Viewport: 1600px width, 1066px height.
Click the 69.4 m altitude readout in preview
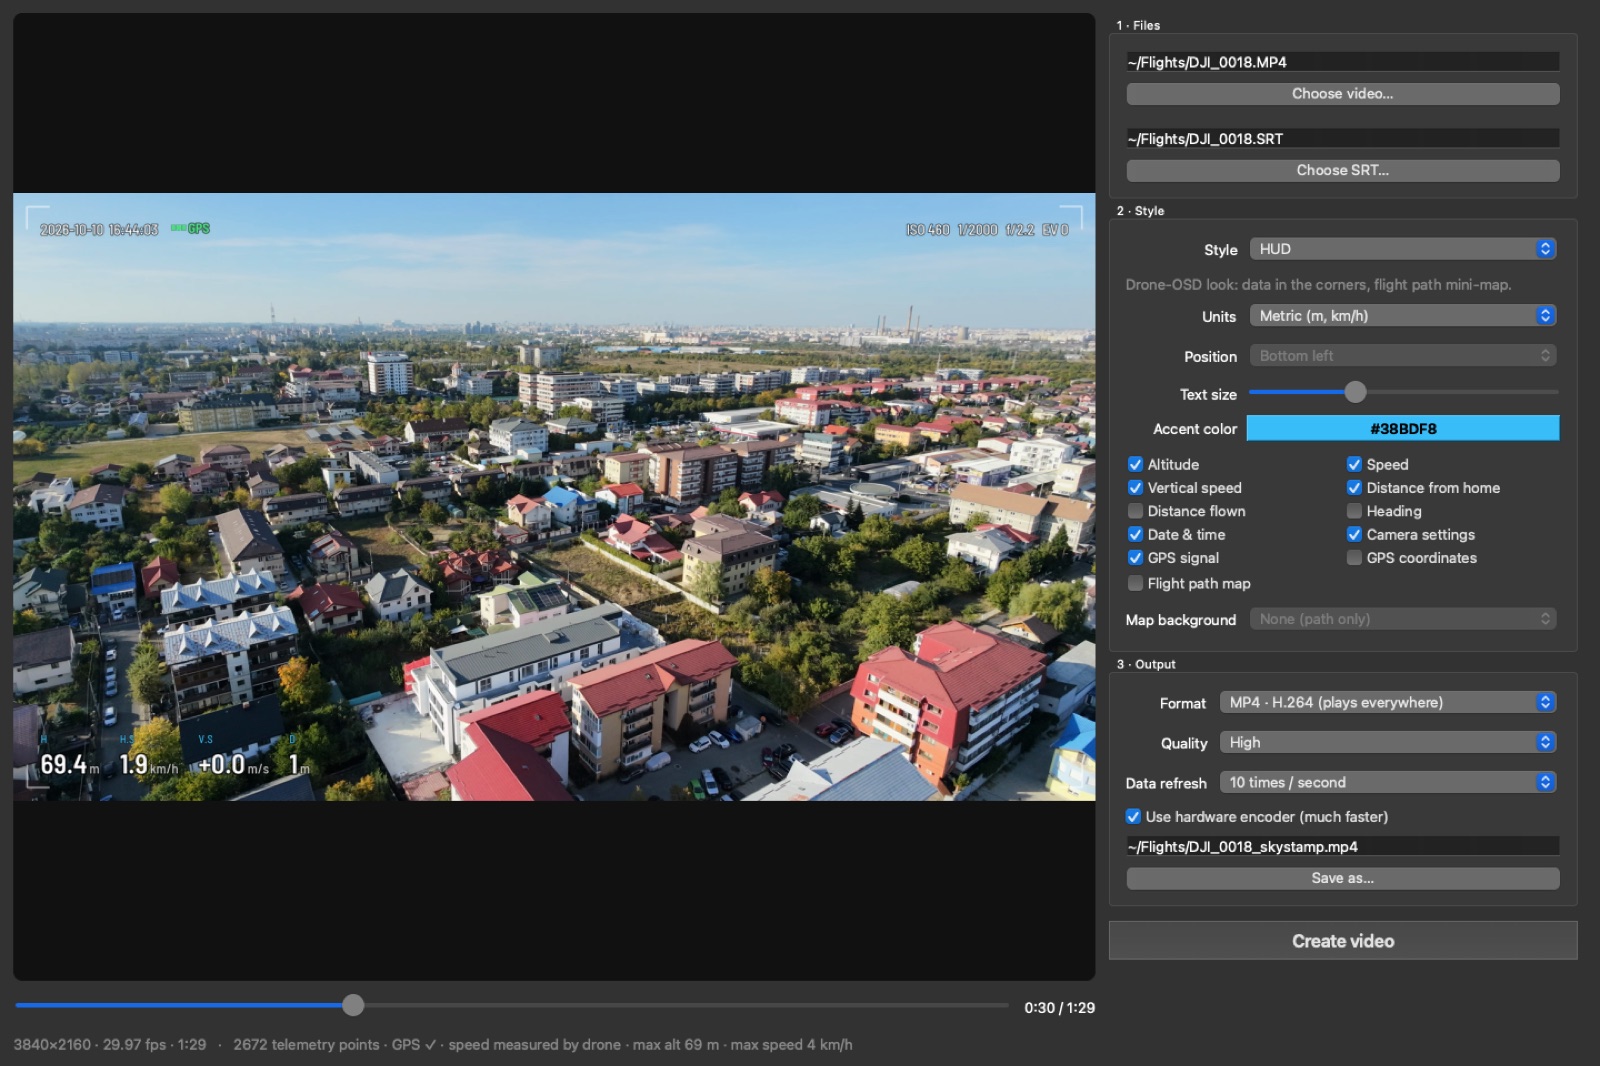[x=69, y=765]
